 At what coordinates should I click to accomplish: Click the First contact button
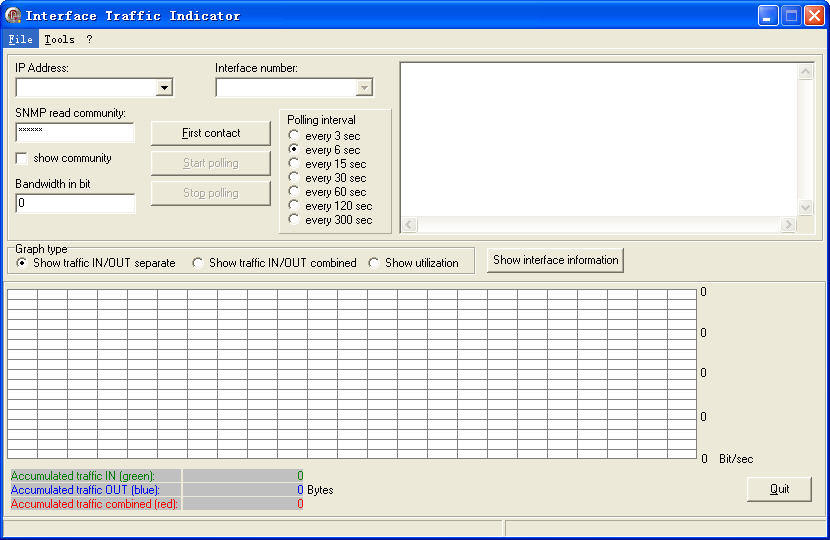211,133
